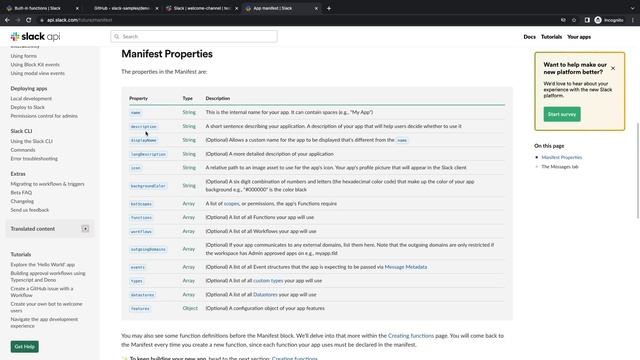Open Migrating to workflows & triggers
Screen dimensions: 640x360
(47, 184)
